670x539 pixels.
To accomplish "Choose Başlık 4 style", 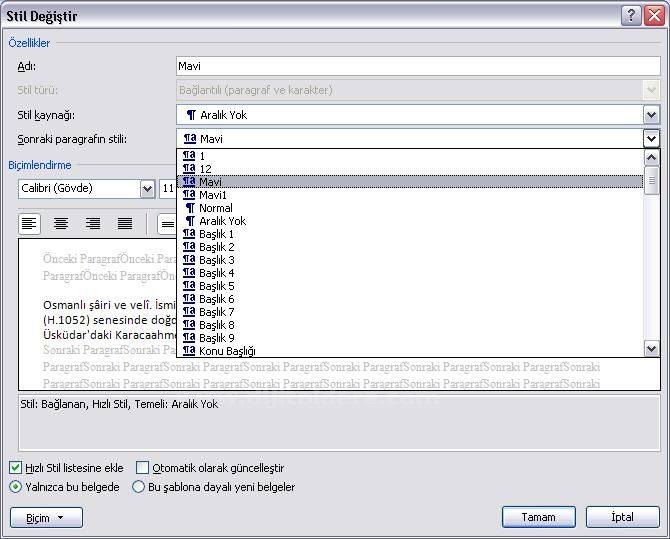I will coord(410,273).
